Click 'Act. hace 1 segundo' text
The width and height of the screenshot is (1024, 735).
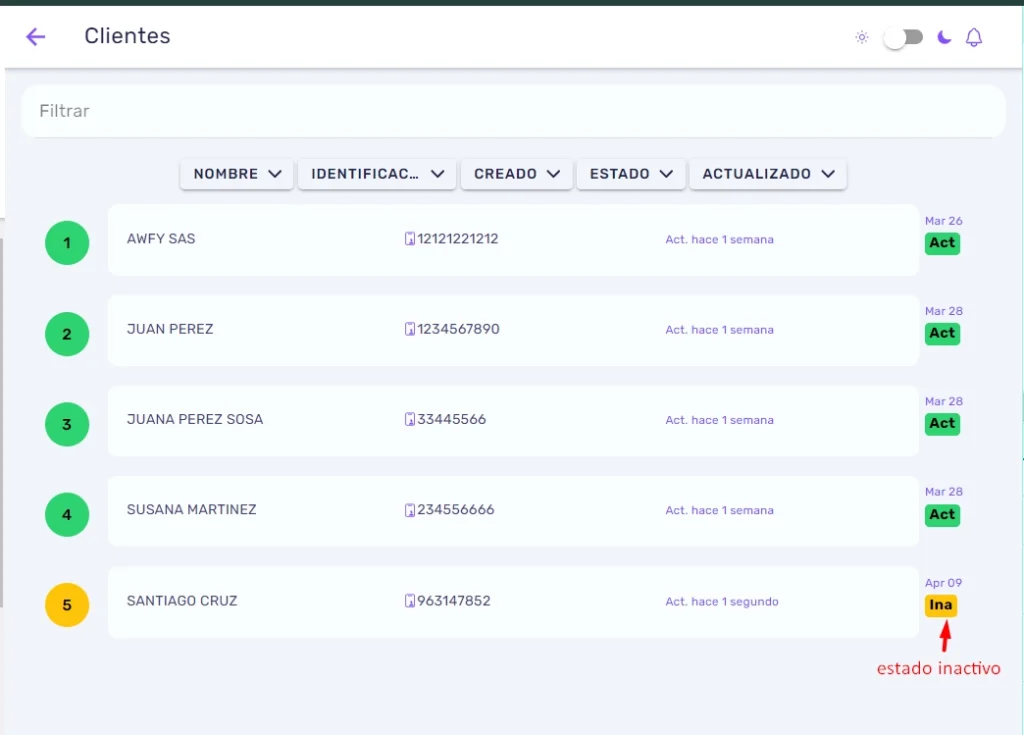click(x=722, y=602)
